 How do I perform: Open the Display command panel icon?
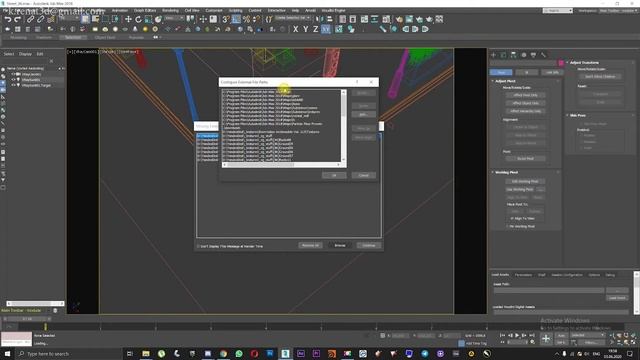533,55
